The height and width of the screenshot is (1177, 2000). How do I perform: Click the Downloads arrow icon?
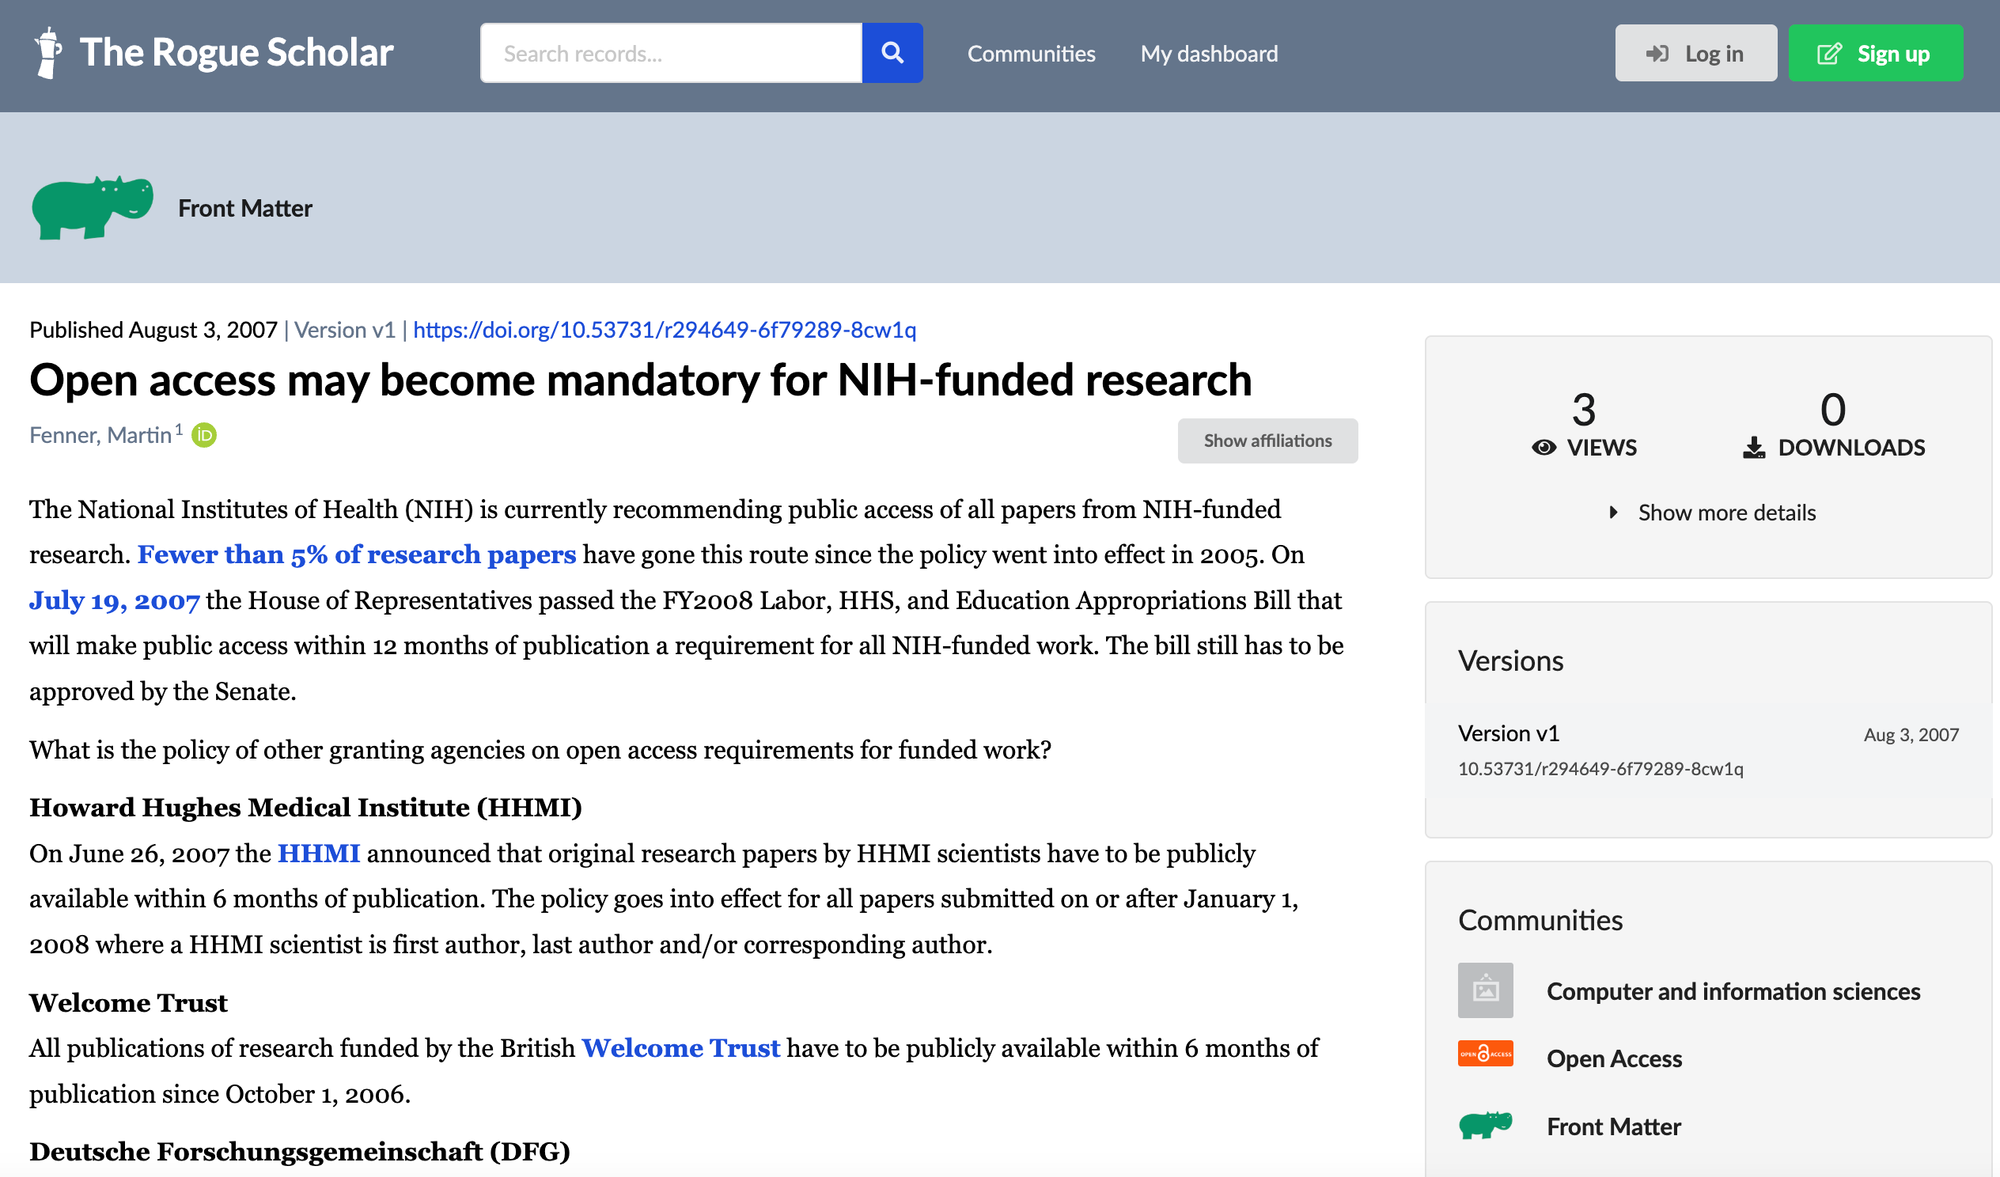pos(1754,448)
